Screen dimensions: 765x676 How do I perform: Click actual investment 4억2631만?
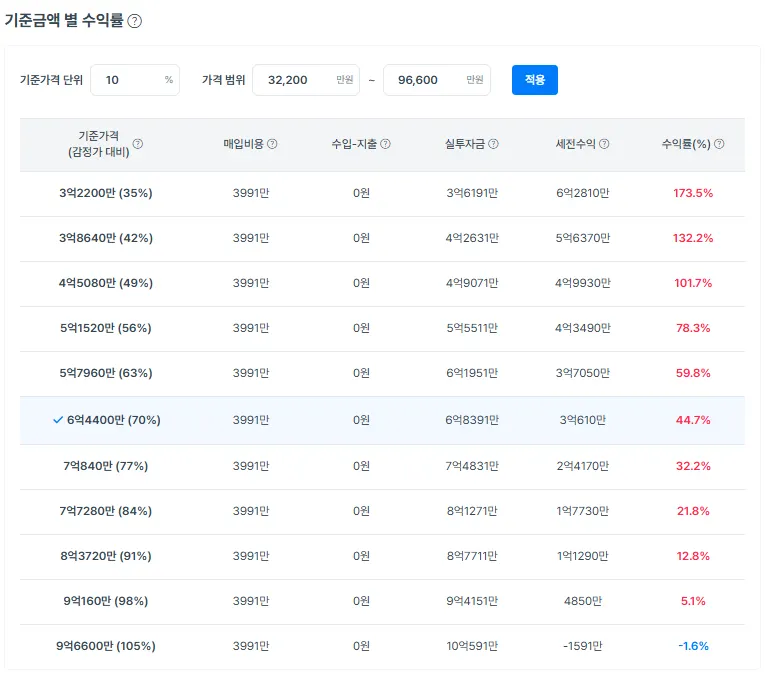tap(472, 238)
